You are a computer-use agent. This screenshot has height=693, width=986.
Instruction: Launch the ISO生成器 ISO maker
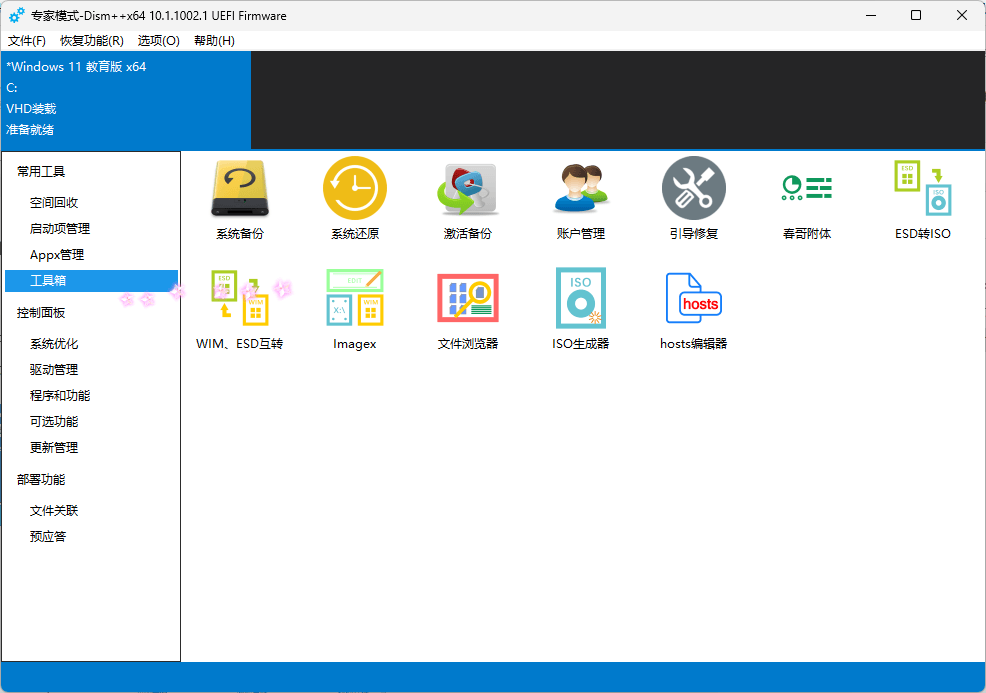pos(580,309)
